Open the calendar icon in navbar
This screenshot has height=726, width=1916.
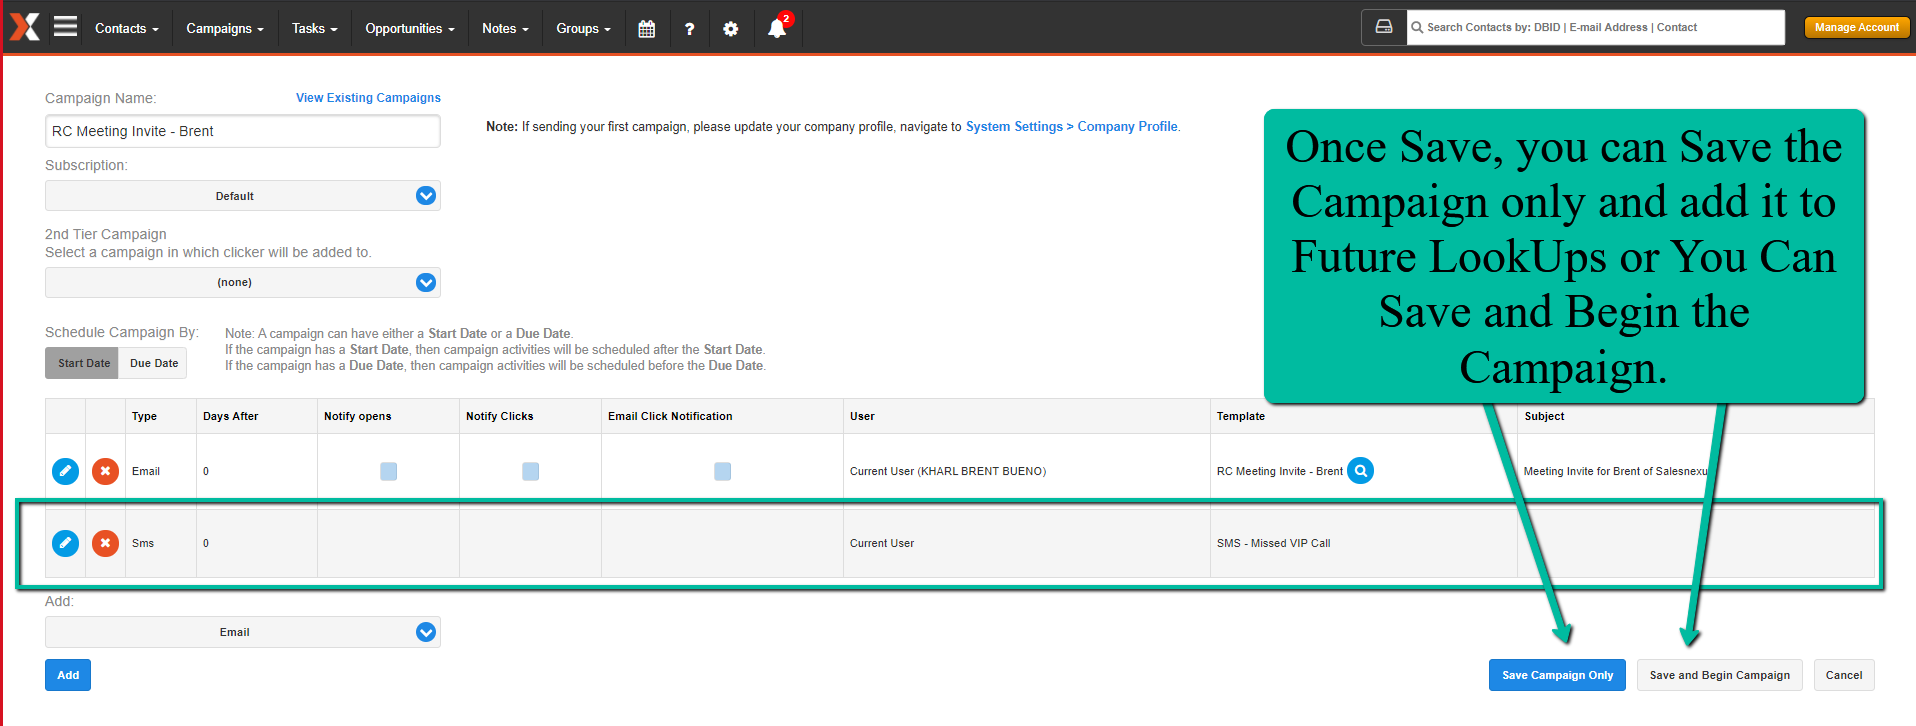(x=647, y=29)
